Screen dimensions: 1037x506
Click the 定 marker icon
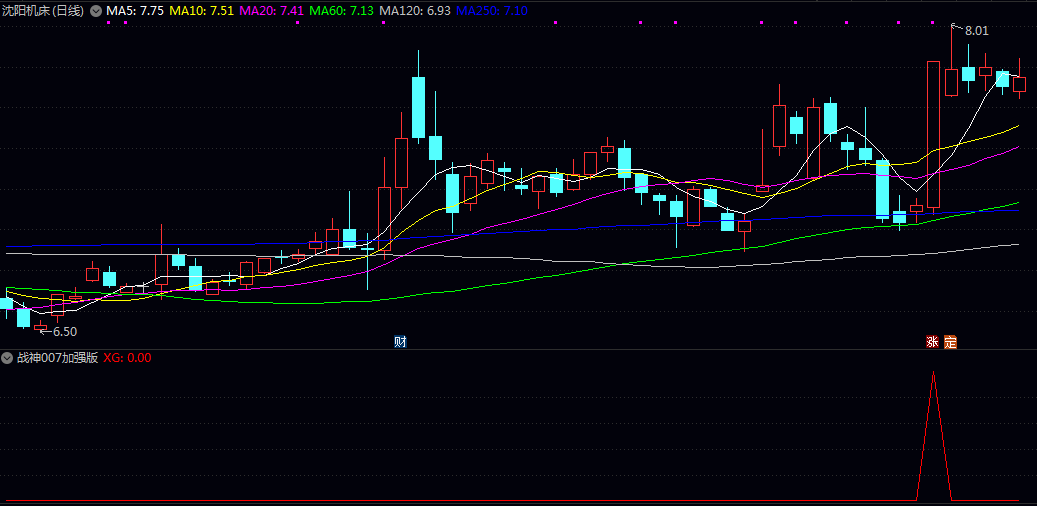950,342
